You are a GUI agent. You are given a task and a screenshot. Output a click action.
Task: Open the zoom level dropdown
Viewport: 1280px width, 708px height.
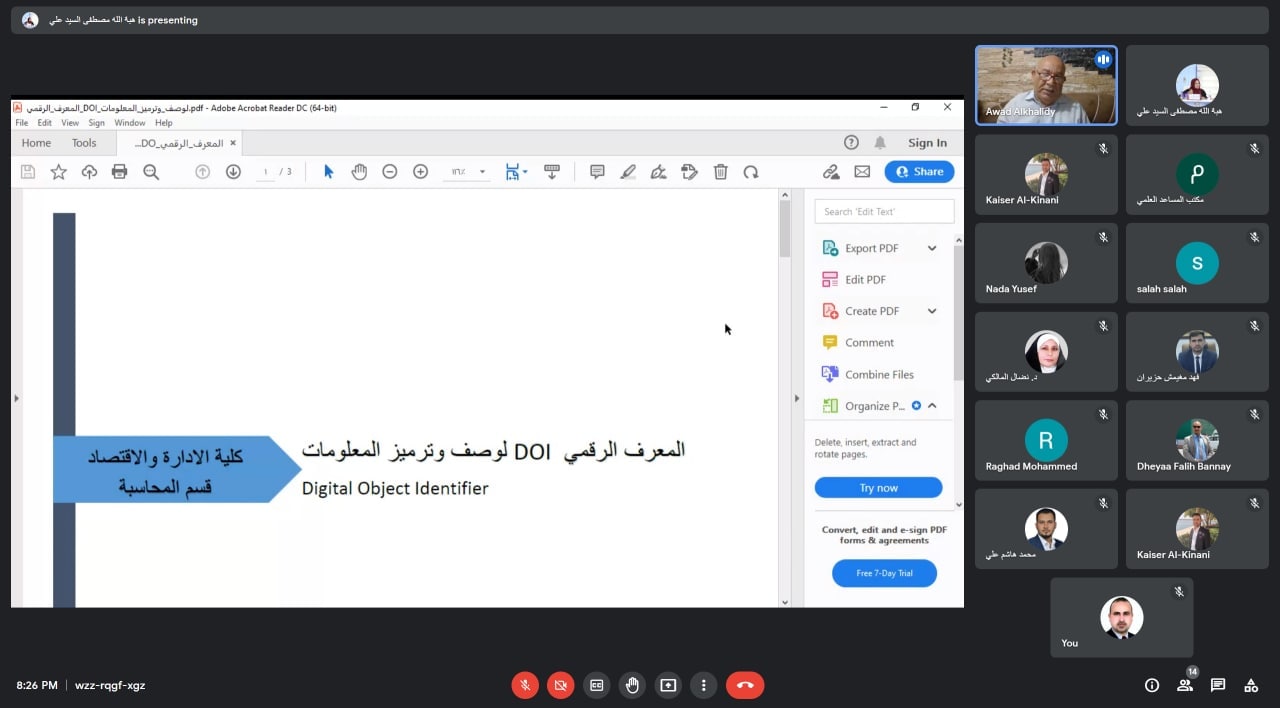coord(482,172)
